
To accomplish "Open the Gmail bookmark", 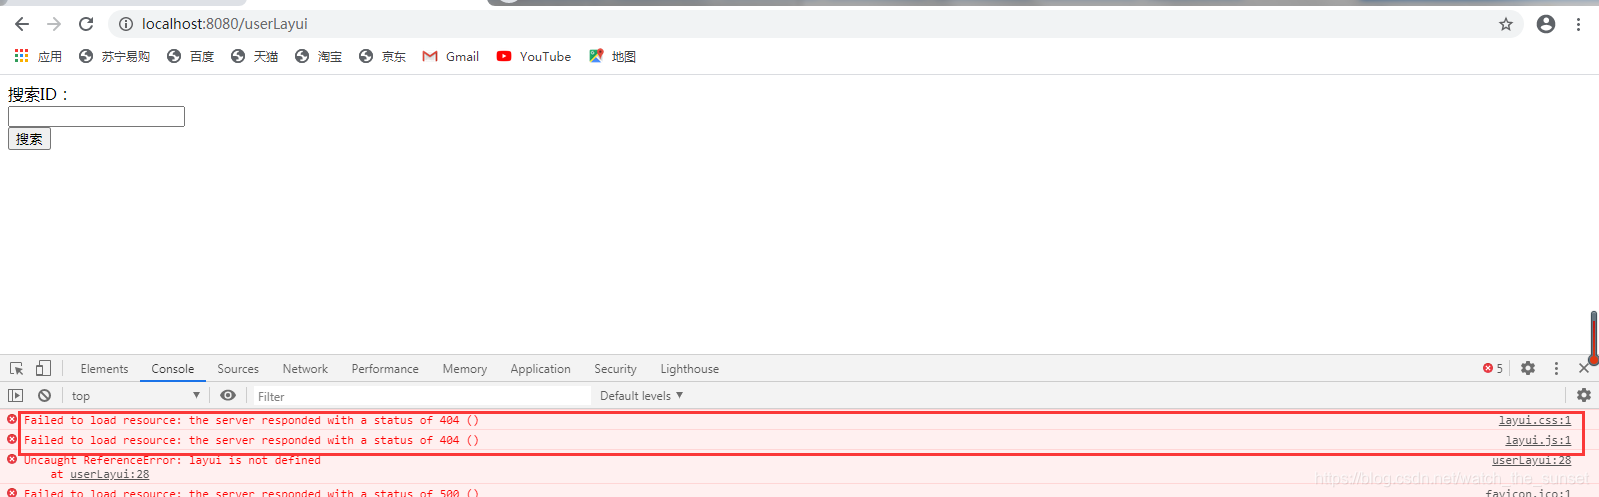I will 450,56.
